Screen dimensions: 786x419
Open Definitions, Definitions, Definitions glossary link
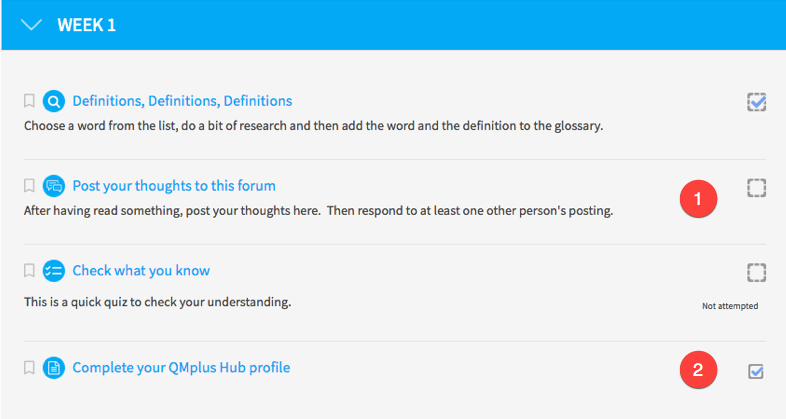pyautogui.click(x=182, y=101)
